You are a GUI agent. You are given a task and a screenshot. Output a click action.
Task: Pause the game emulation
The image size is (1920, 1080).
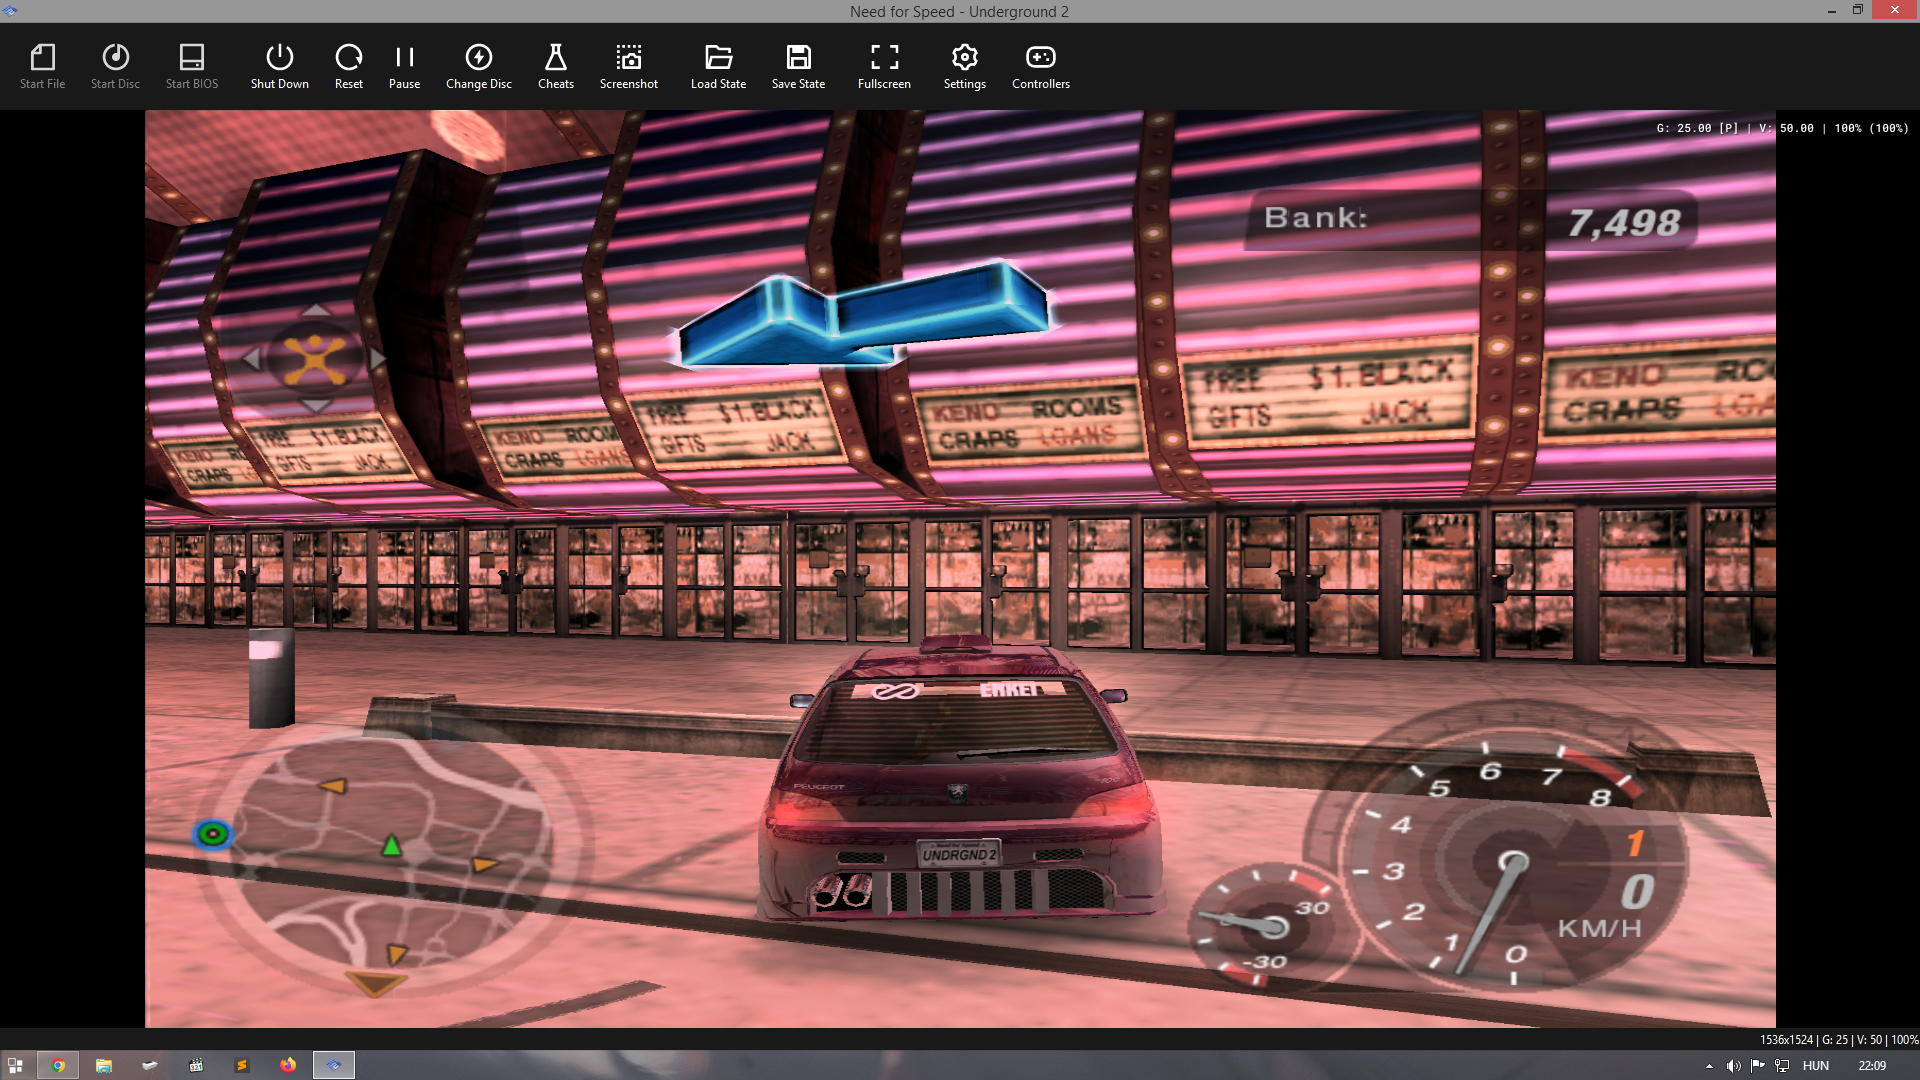pyautogui.click(x=404, y=66)
